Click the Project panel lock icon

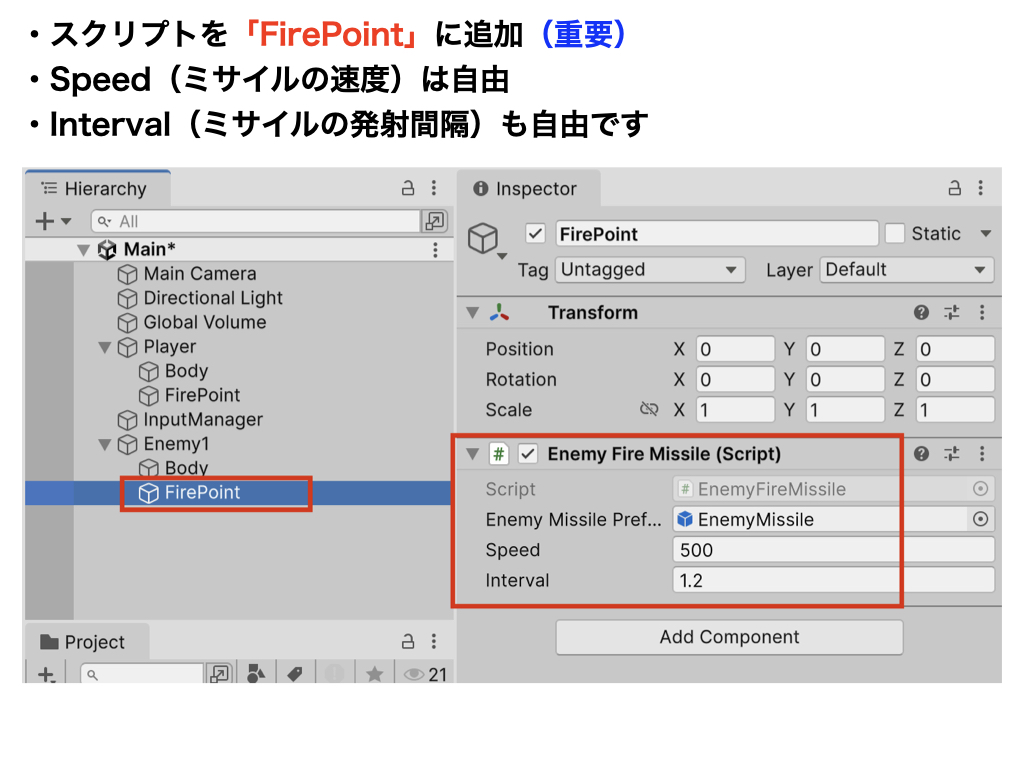[x=408, y=642]
